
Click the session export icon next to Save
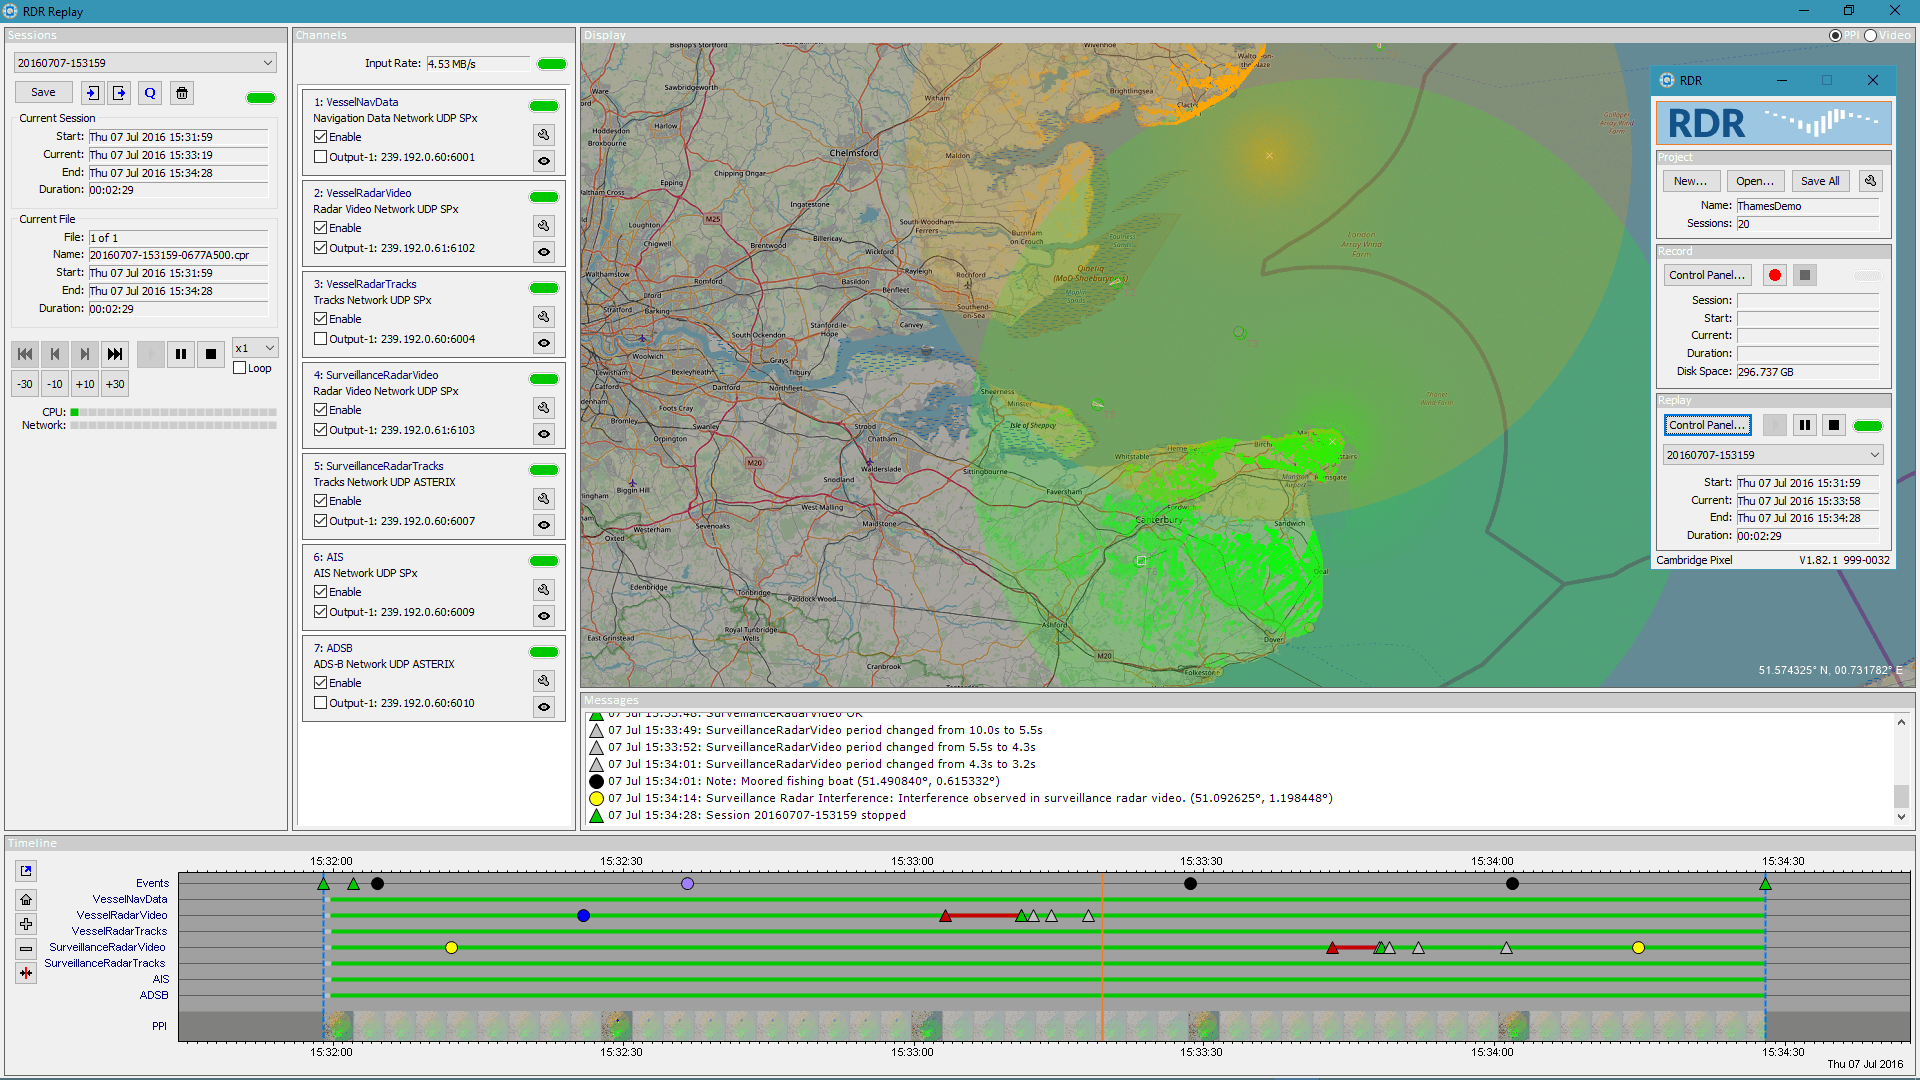119,92
